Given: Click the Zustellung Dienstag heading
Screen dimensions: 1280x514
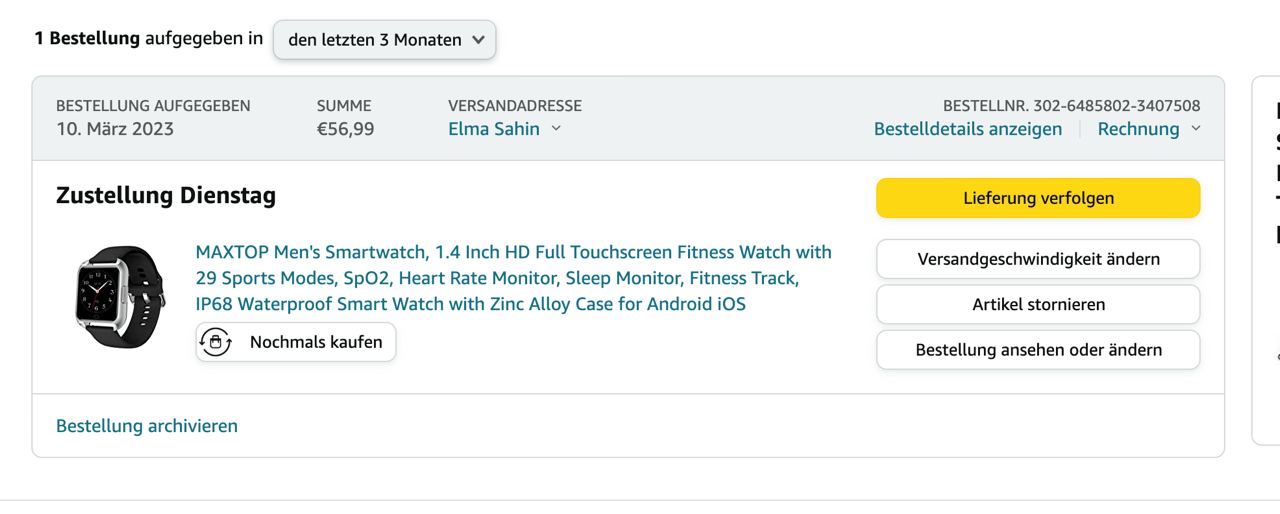Looking at the screenshot, I should click(x=166, y=196).
